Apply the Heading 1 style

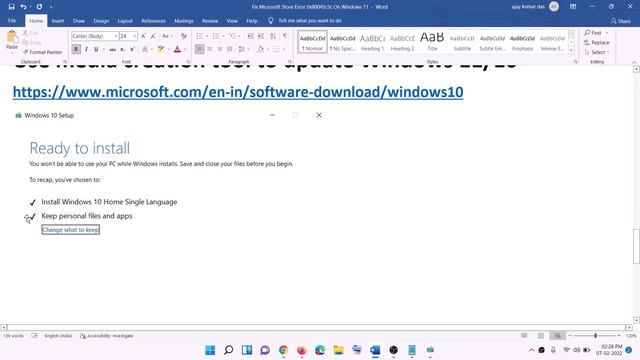coord(372,41)
